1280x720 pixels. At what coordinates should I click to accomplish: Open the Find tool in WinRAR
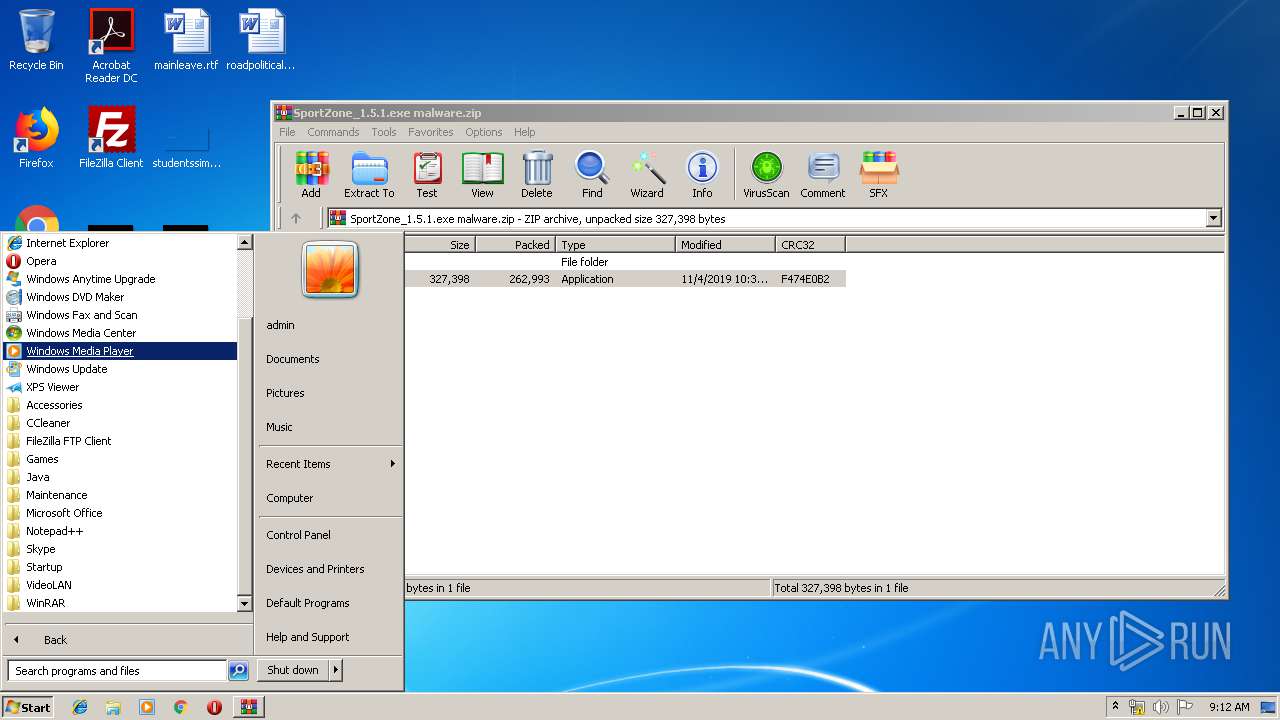[592, 175]
